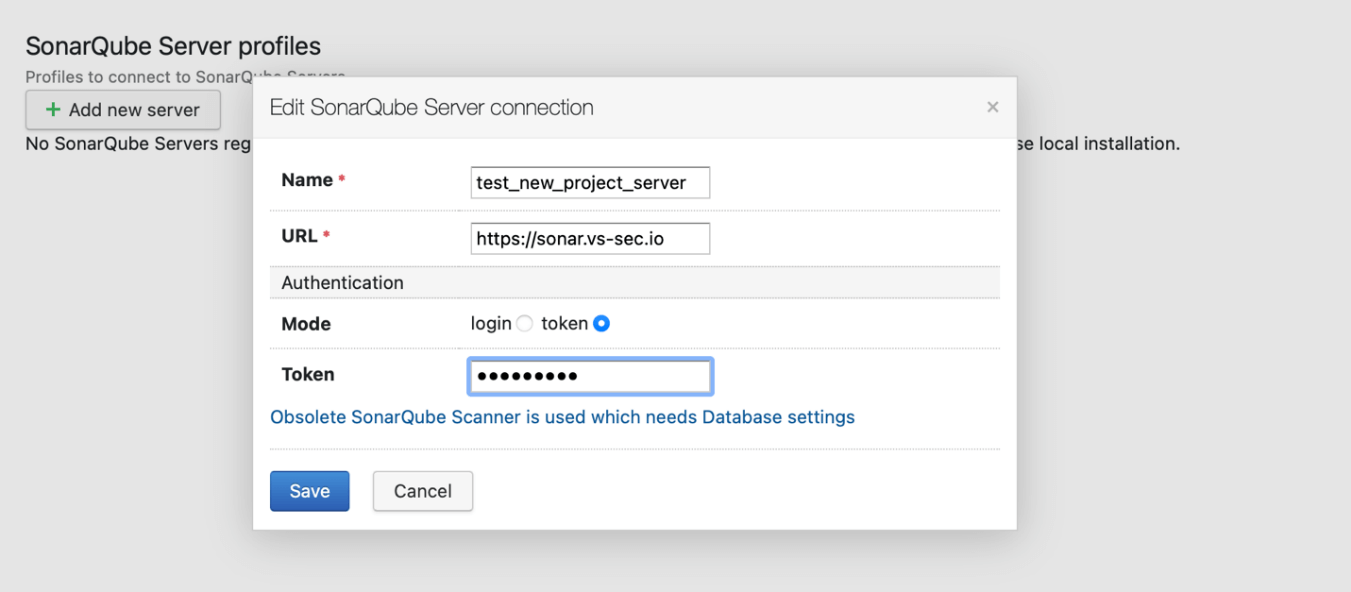Click the dialog title Edit SonarQube Server connection
Image resolution: width=1351 pixels, height=592 pixels.
[432, 107]
